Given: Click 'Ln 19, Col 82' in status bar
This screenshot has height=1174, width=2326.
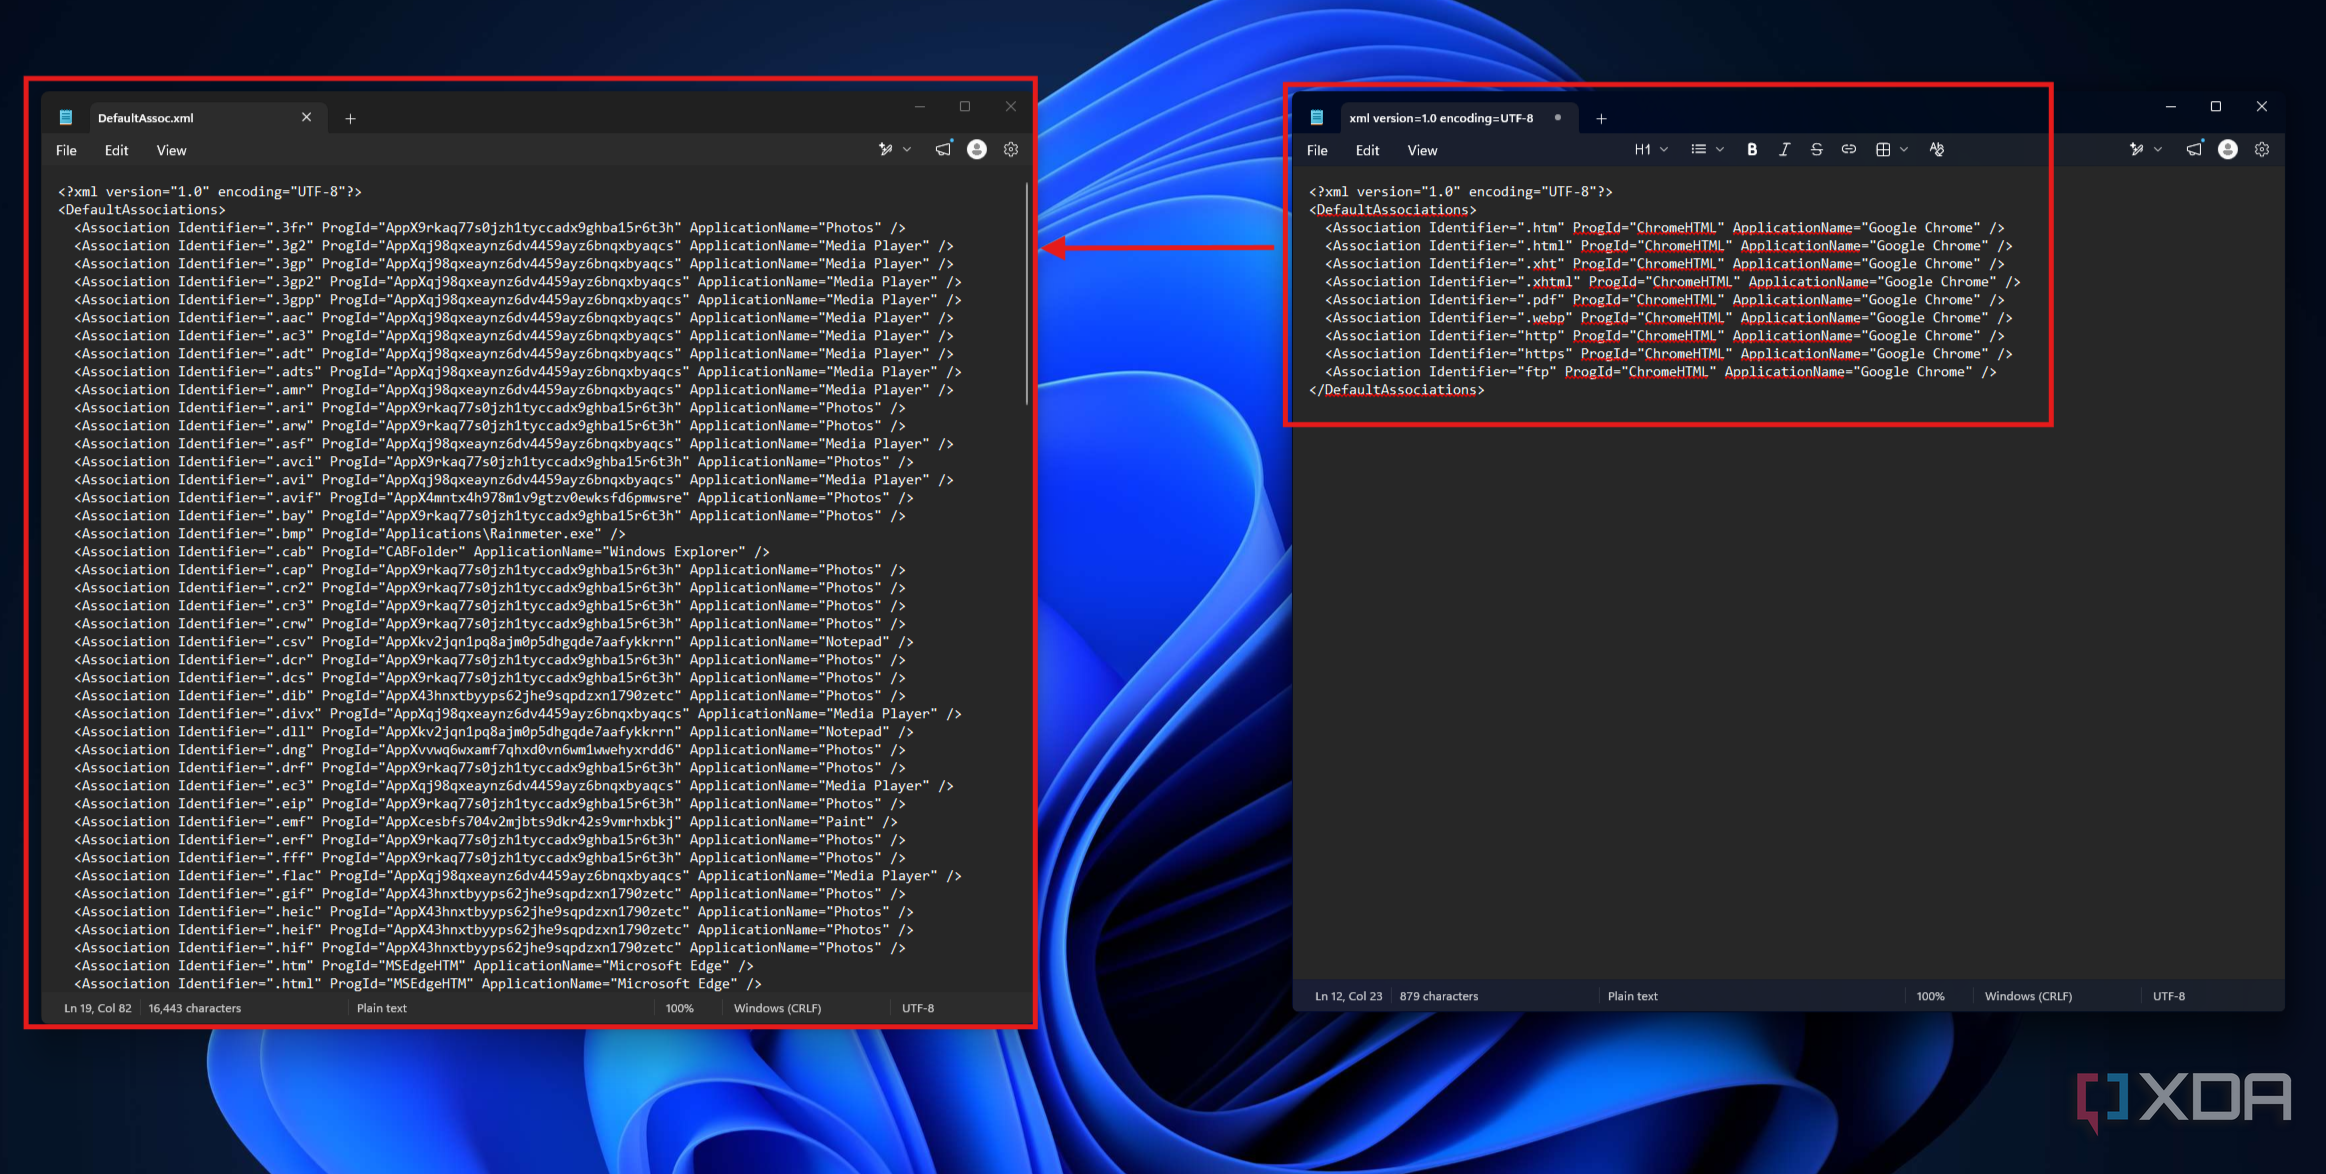Looking at the screenshot, I should [98, 1008].
